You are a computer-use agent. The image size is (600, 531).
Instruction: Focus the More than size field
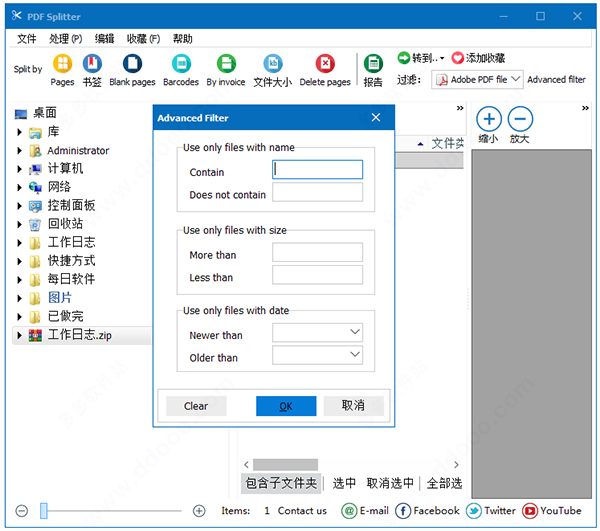317,252
